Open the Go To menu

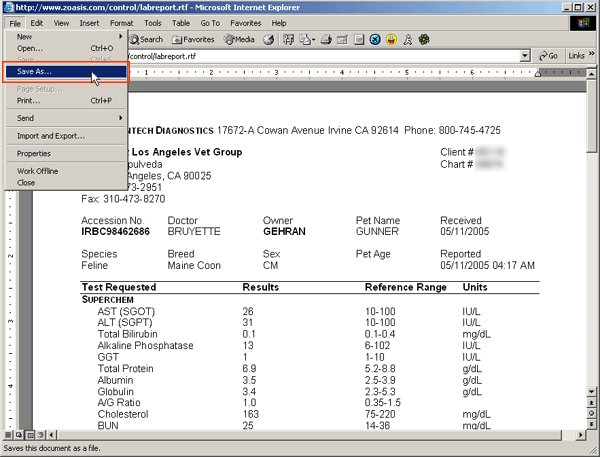pyautogui.click(x=210, y=23)
